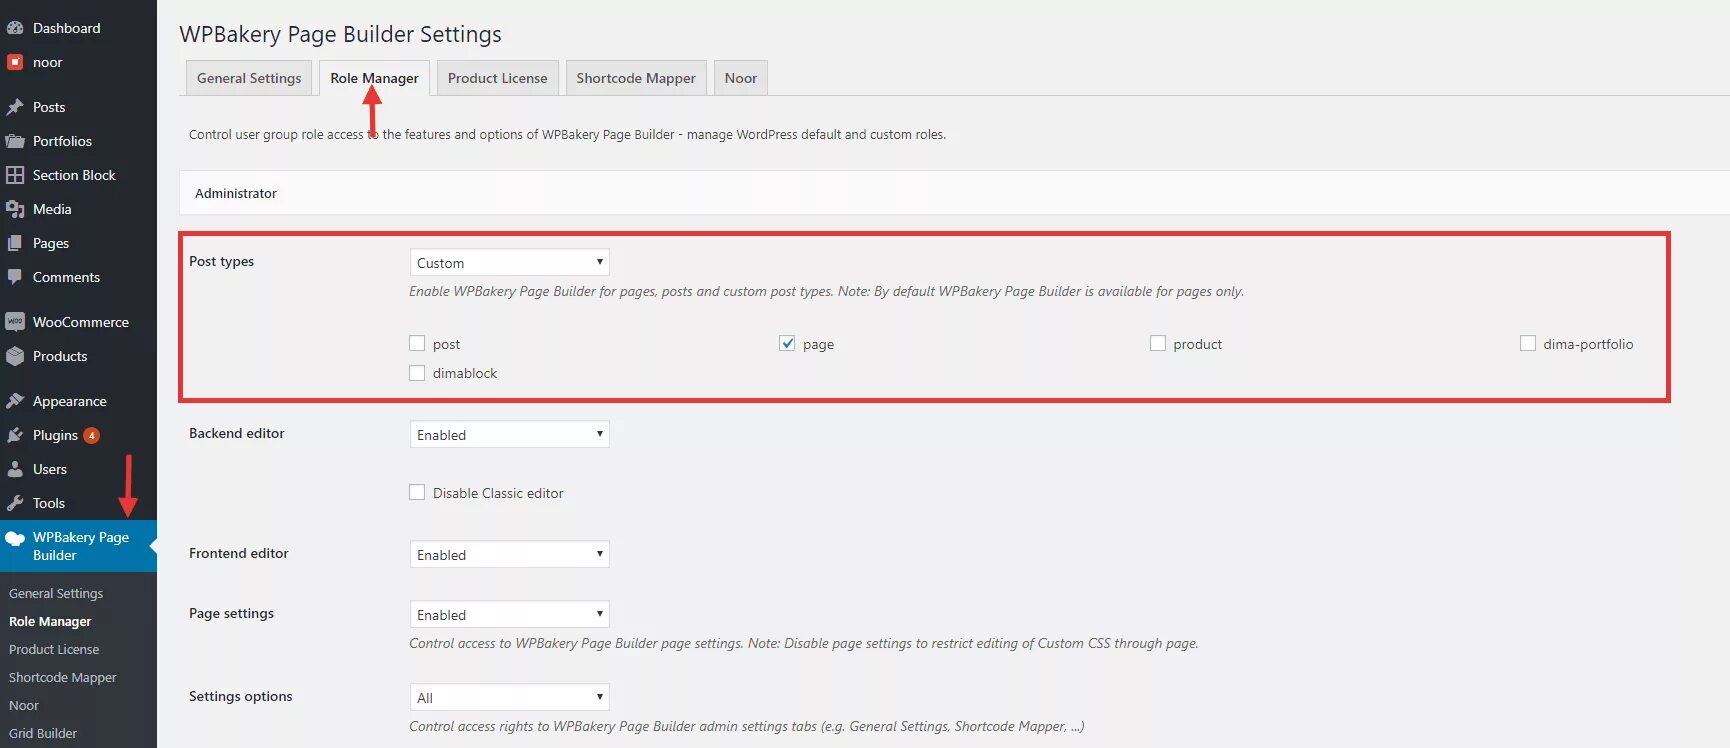Open the Media library menu

(x=52, y=209)
